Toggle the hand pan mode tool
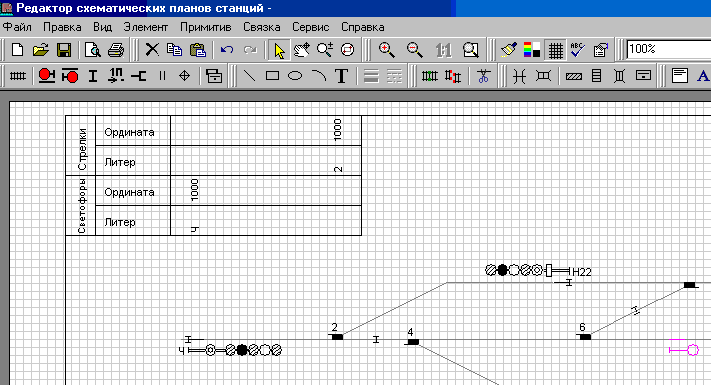712x387 pixels. click(x=302, y=50)
